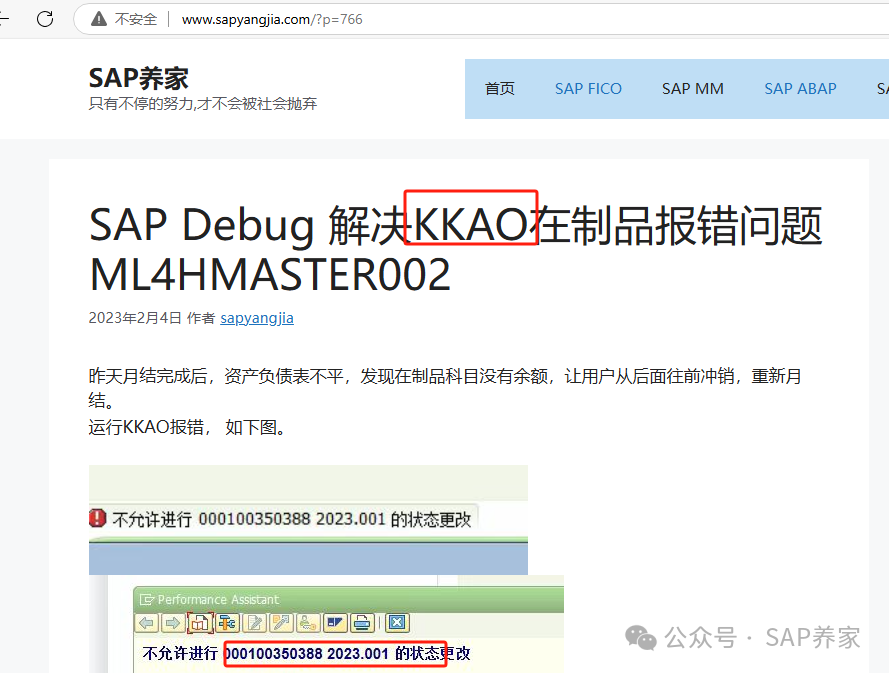Image resolution: width=889 pixels, height=673 pixels.
Task: Click the Performance Assistant message 的状态更改
Action: [x=433, y=654]
